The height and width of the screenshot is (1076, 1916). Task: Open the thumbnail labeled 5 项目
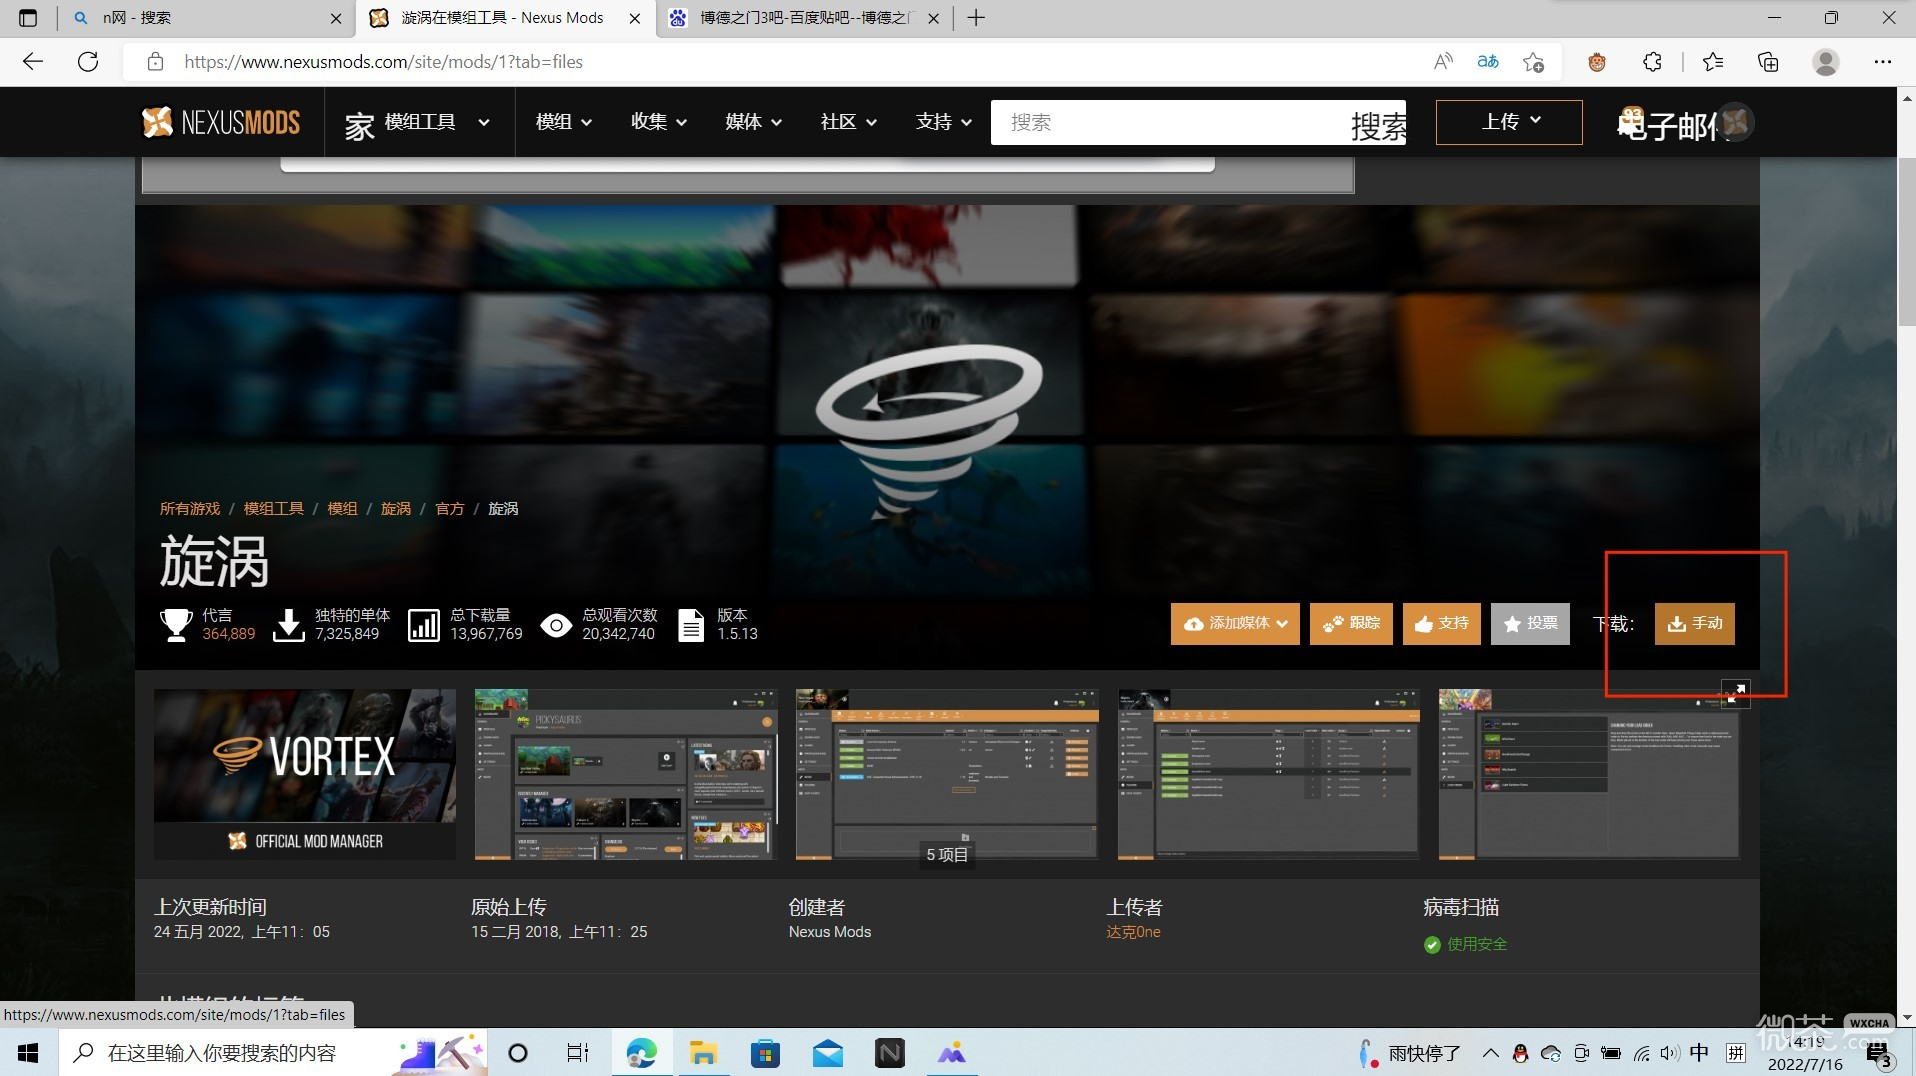pos(947,774)
